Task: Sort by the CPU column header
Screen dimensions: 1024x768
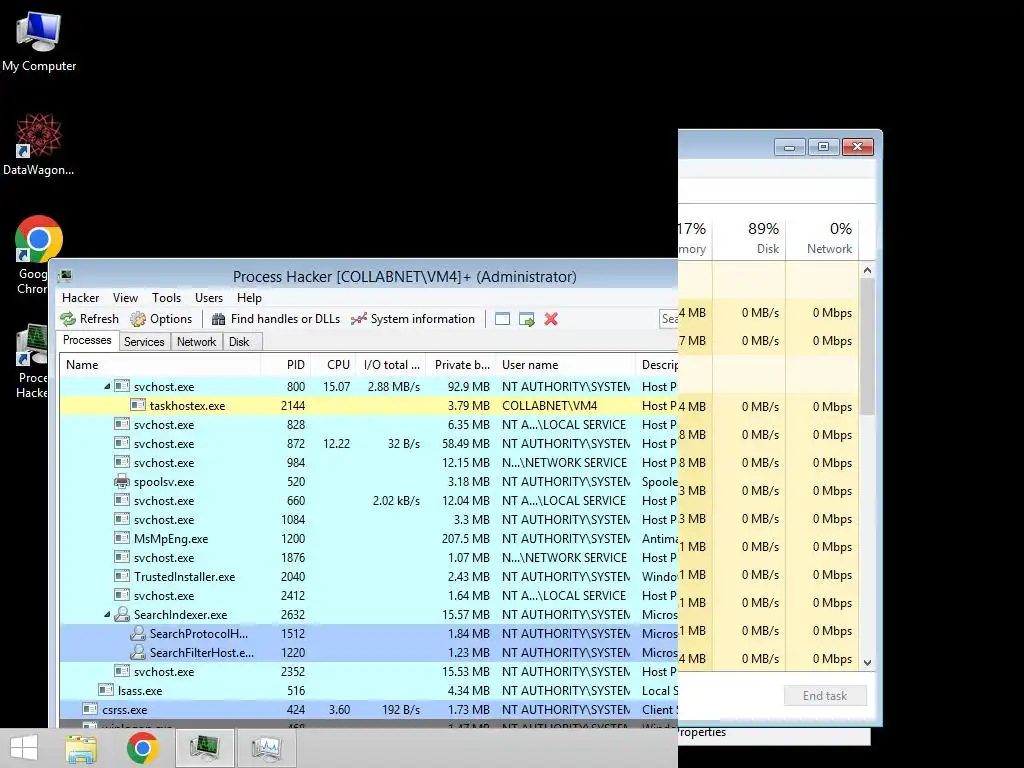Action: (x=332, y=365)
